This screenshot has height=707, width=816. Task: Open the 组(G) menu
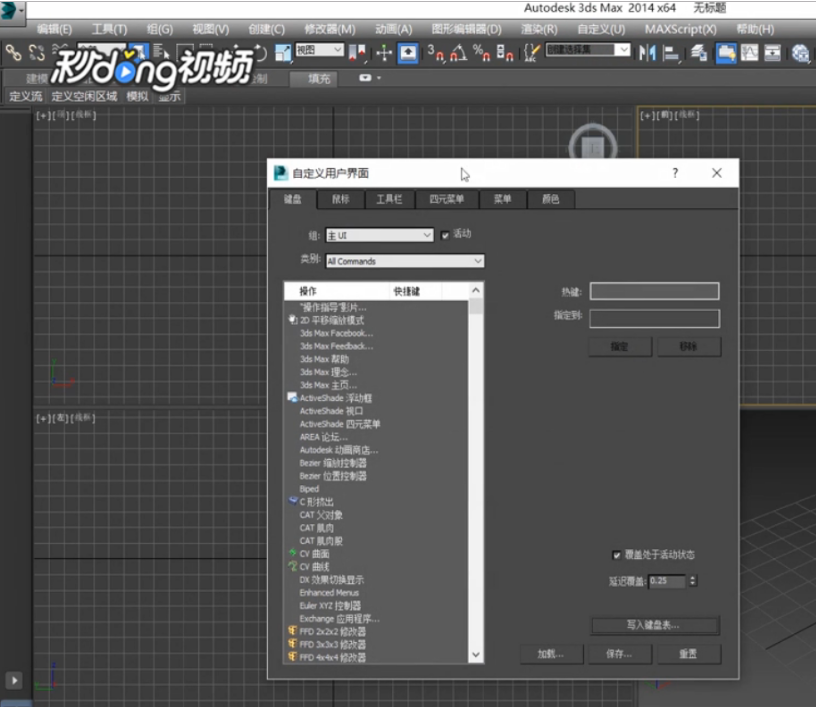[159, 29]
